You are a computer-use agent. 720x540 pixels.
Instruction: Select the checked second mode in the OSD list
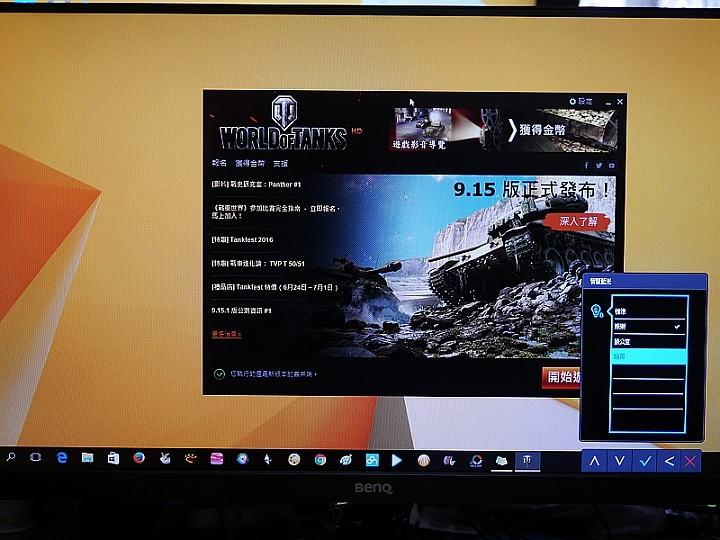648,326
